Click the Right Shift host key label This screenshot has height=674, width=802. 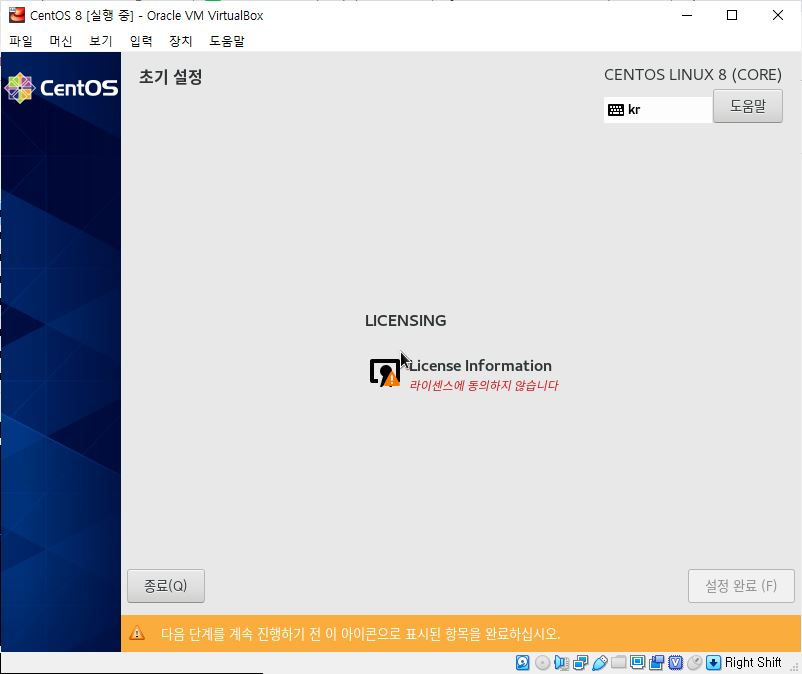pos(753,663)
